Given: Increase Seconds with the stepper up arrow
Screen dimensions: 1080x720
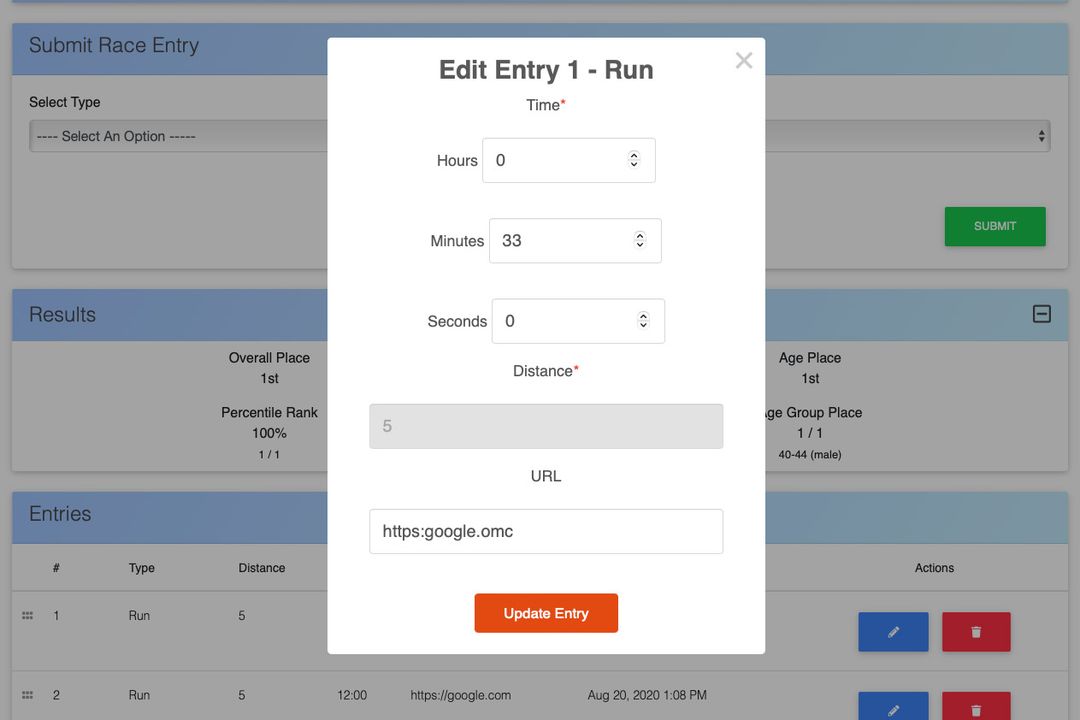Looking at the screenshot, I should (x=643, y=314).
